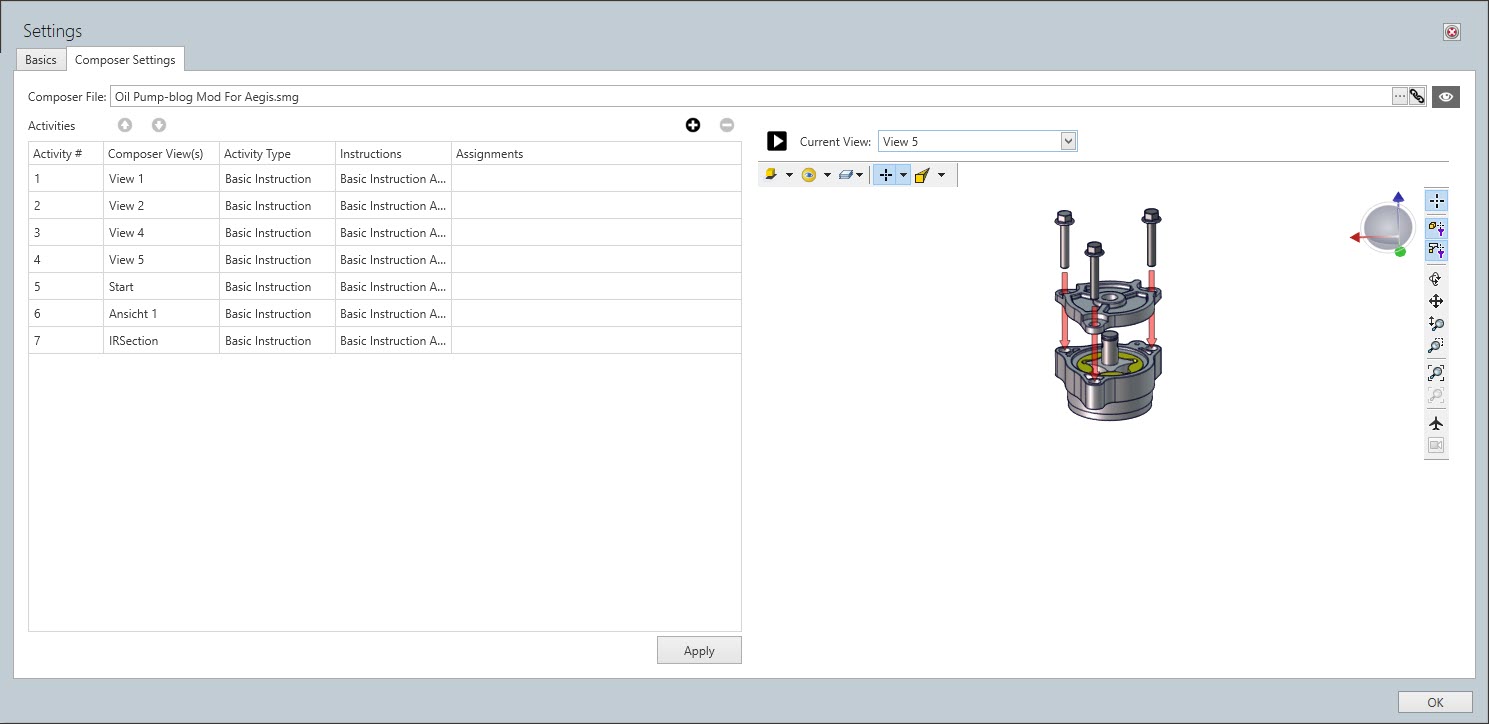Viewport: 1489px width, 724px height.
Task: Click the zoom area magnifier icon
Action: tap(1436, 346)
